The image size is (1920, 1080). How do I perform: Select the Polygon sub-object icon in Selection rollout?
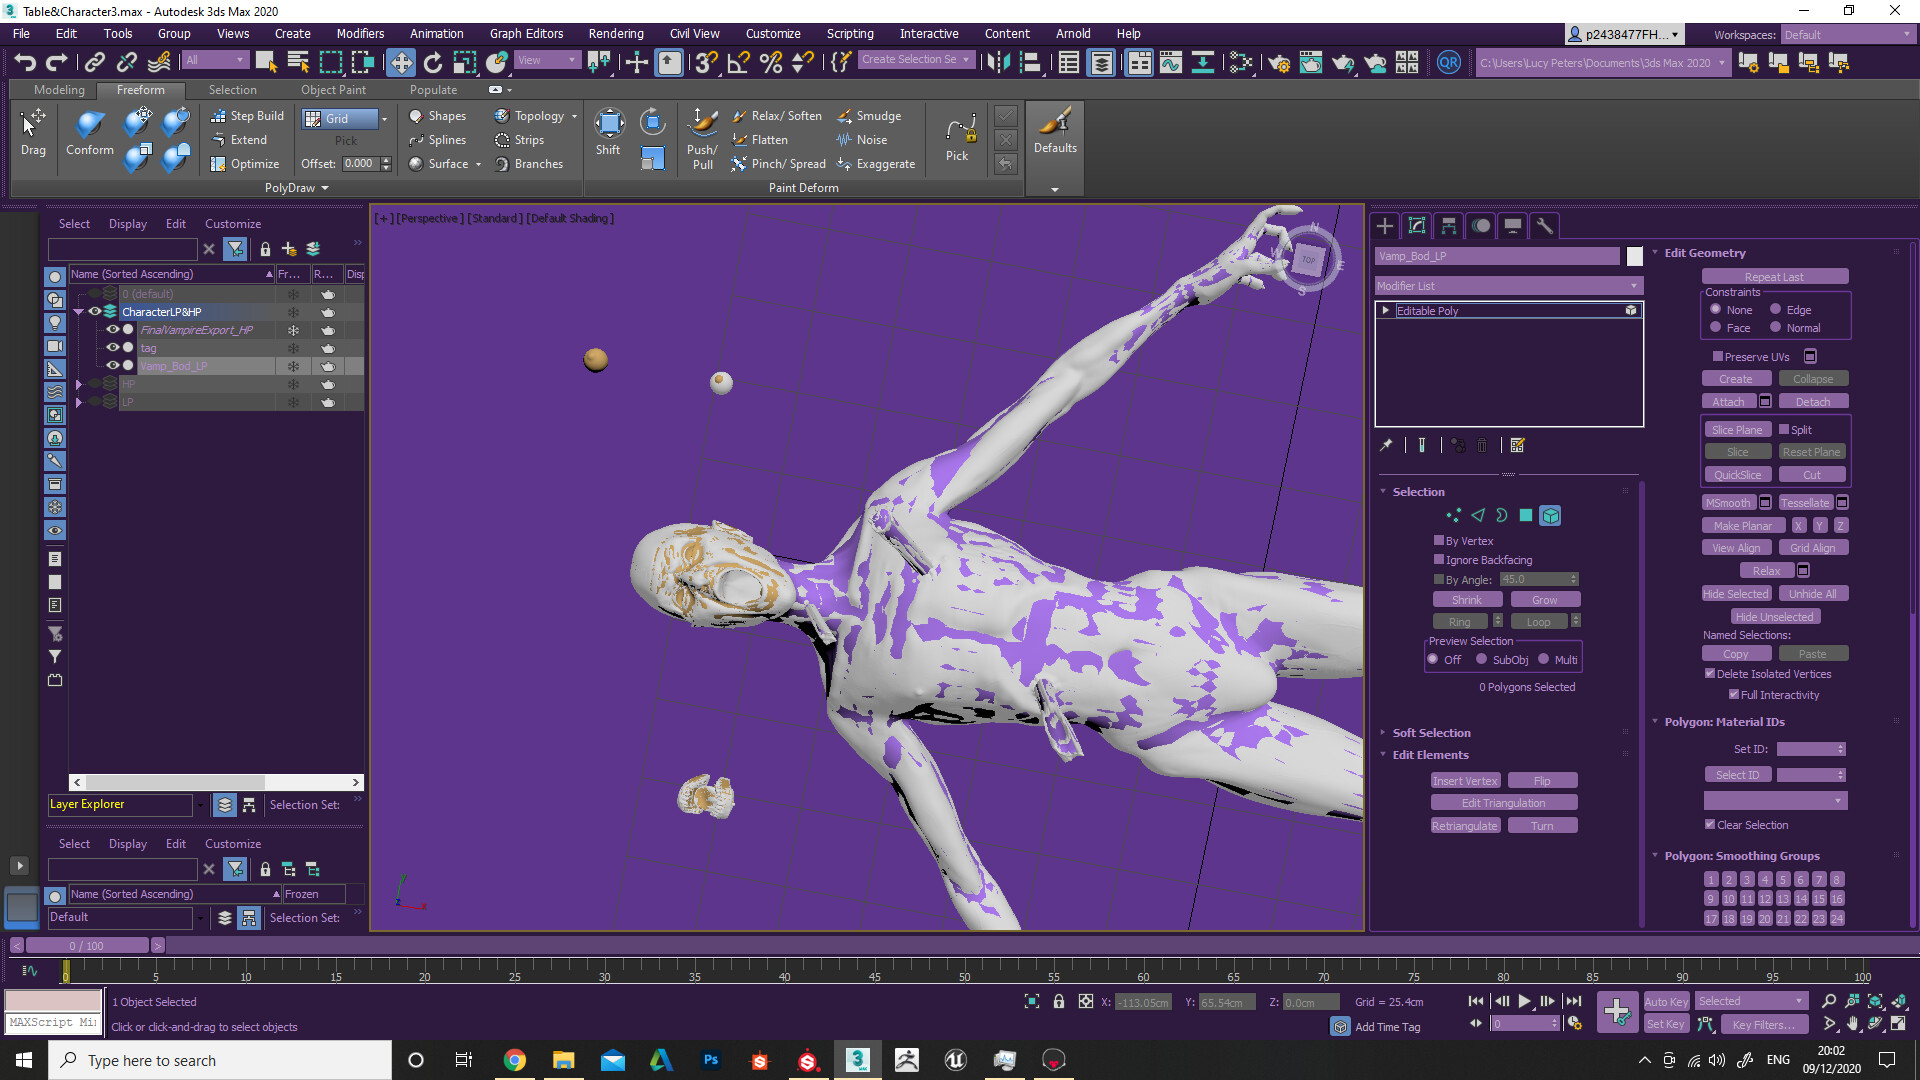tap(1525, 515)
